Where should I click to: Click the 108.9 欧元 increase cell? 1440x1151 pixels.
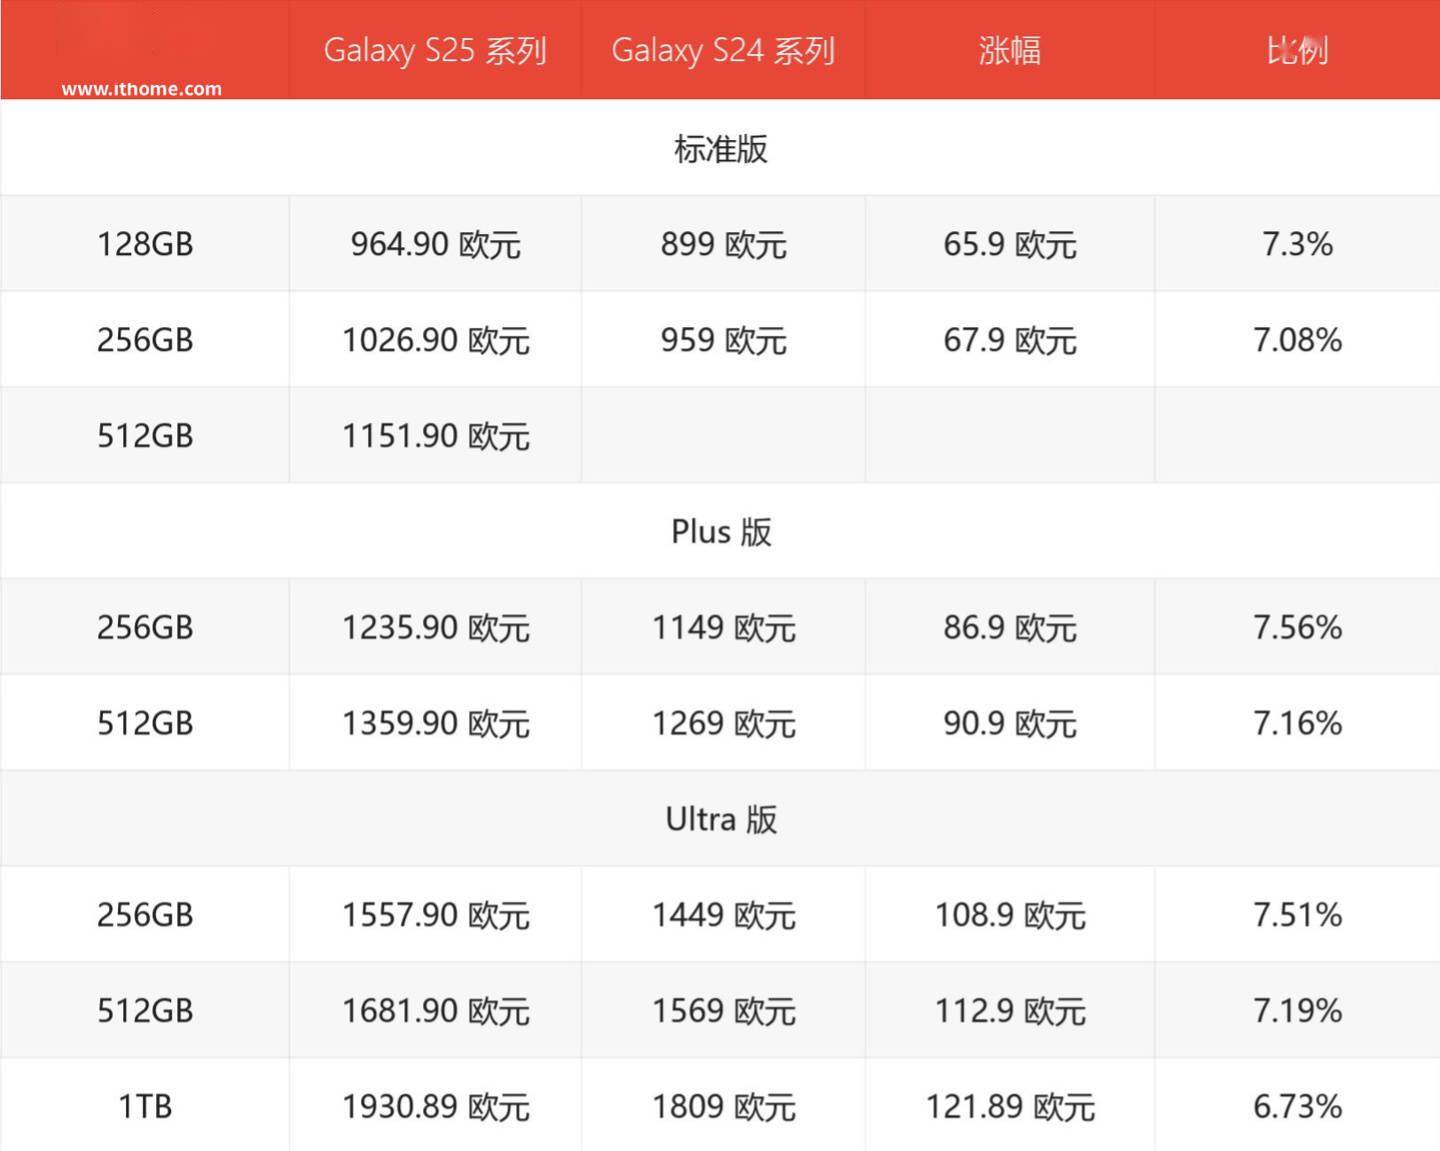point(1010,914)
